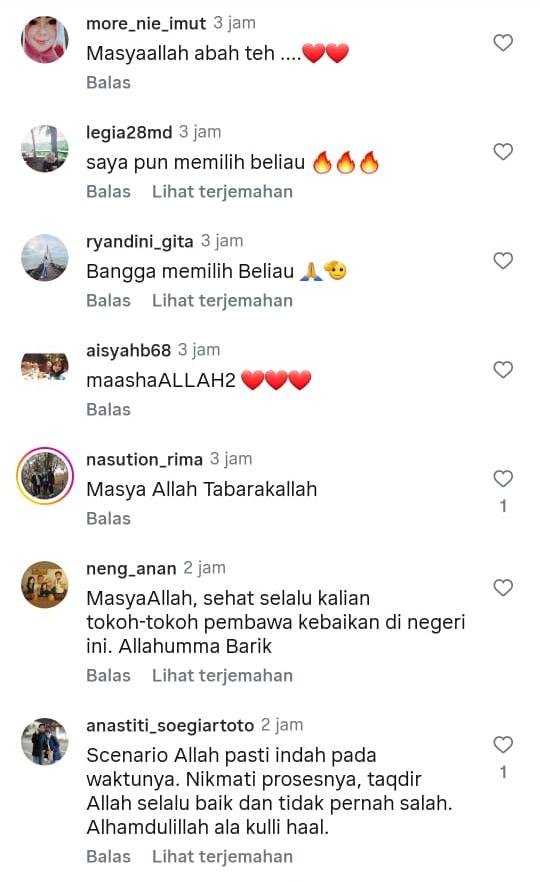Click Lihat terjemahan under neng_anan's comment
The height and width of the screenshot is (882, 540).
pos(222,676)
